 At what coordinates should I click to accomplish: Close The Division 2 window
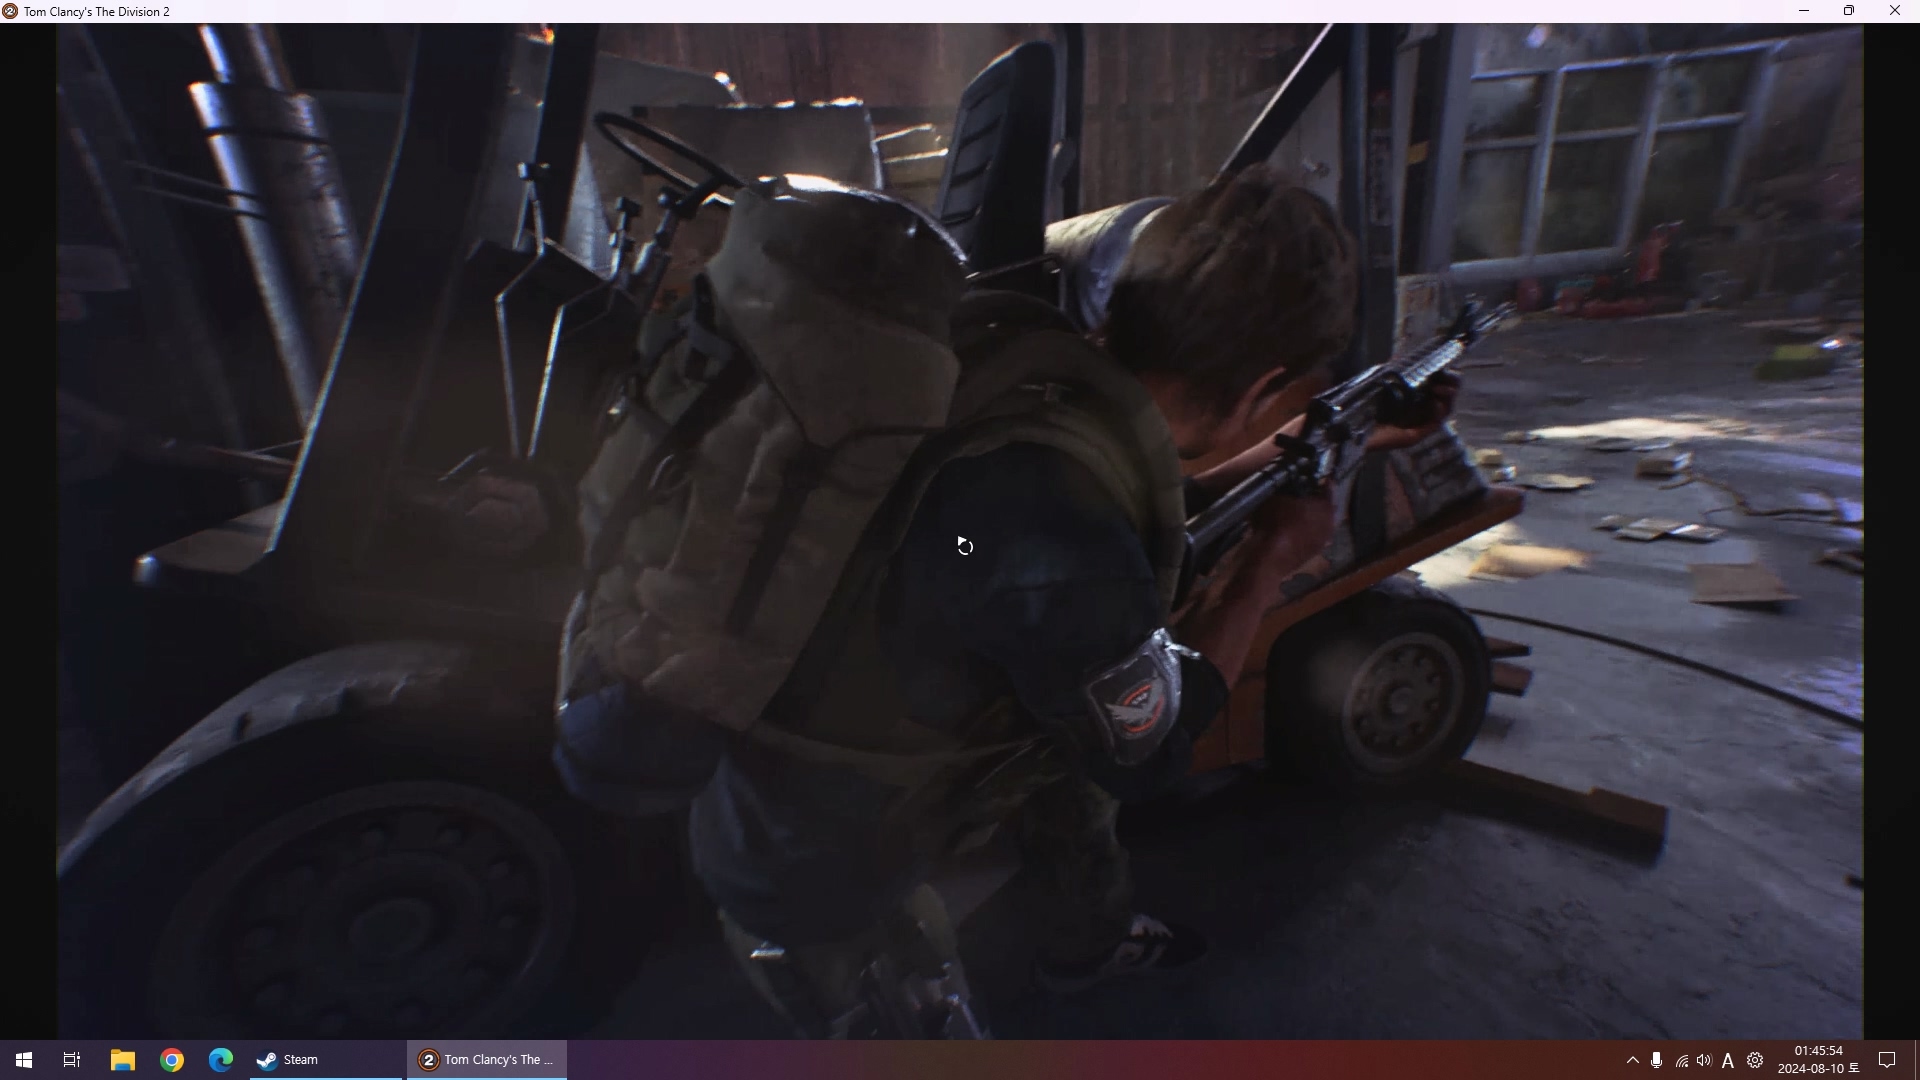tap(1895, 11)
